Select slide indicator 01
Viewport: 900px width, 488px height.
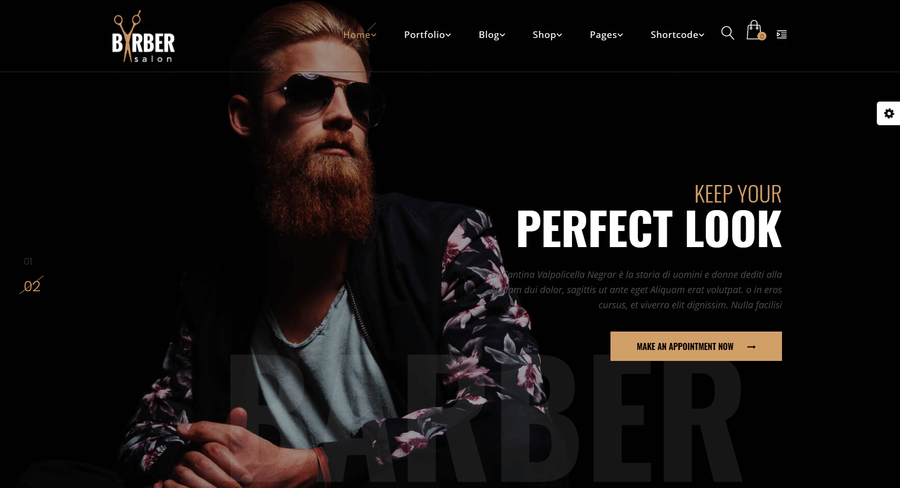[28, 262]
